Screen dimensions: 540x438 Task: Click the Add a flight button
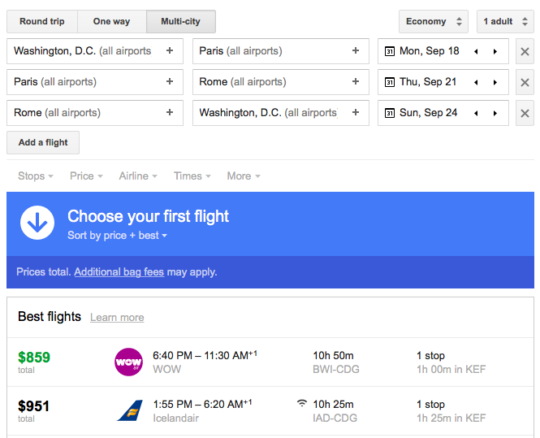coord(43,143)
